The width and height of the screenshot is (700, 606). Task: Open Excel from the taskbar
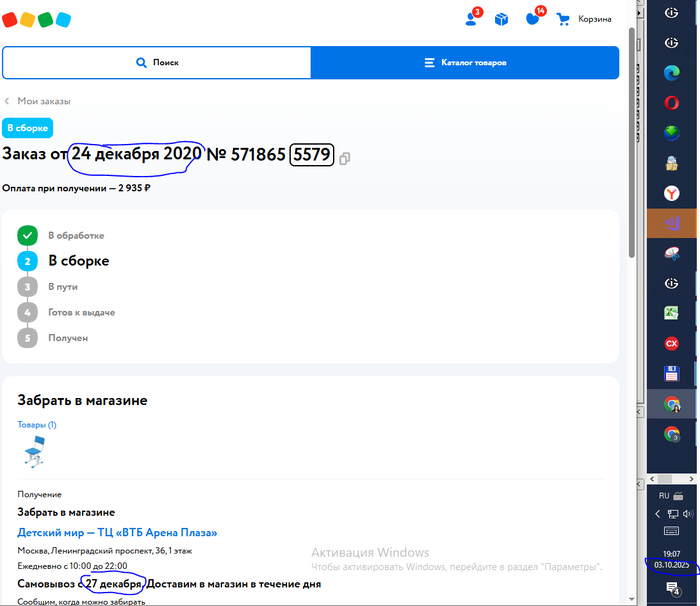pos(672,313)
